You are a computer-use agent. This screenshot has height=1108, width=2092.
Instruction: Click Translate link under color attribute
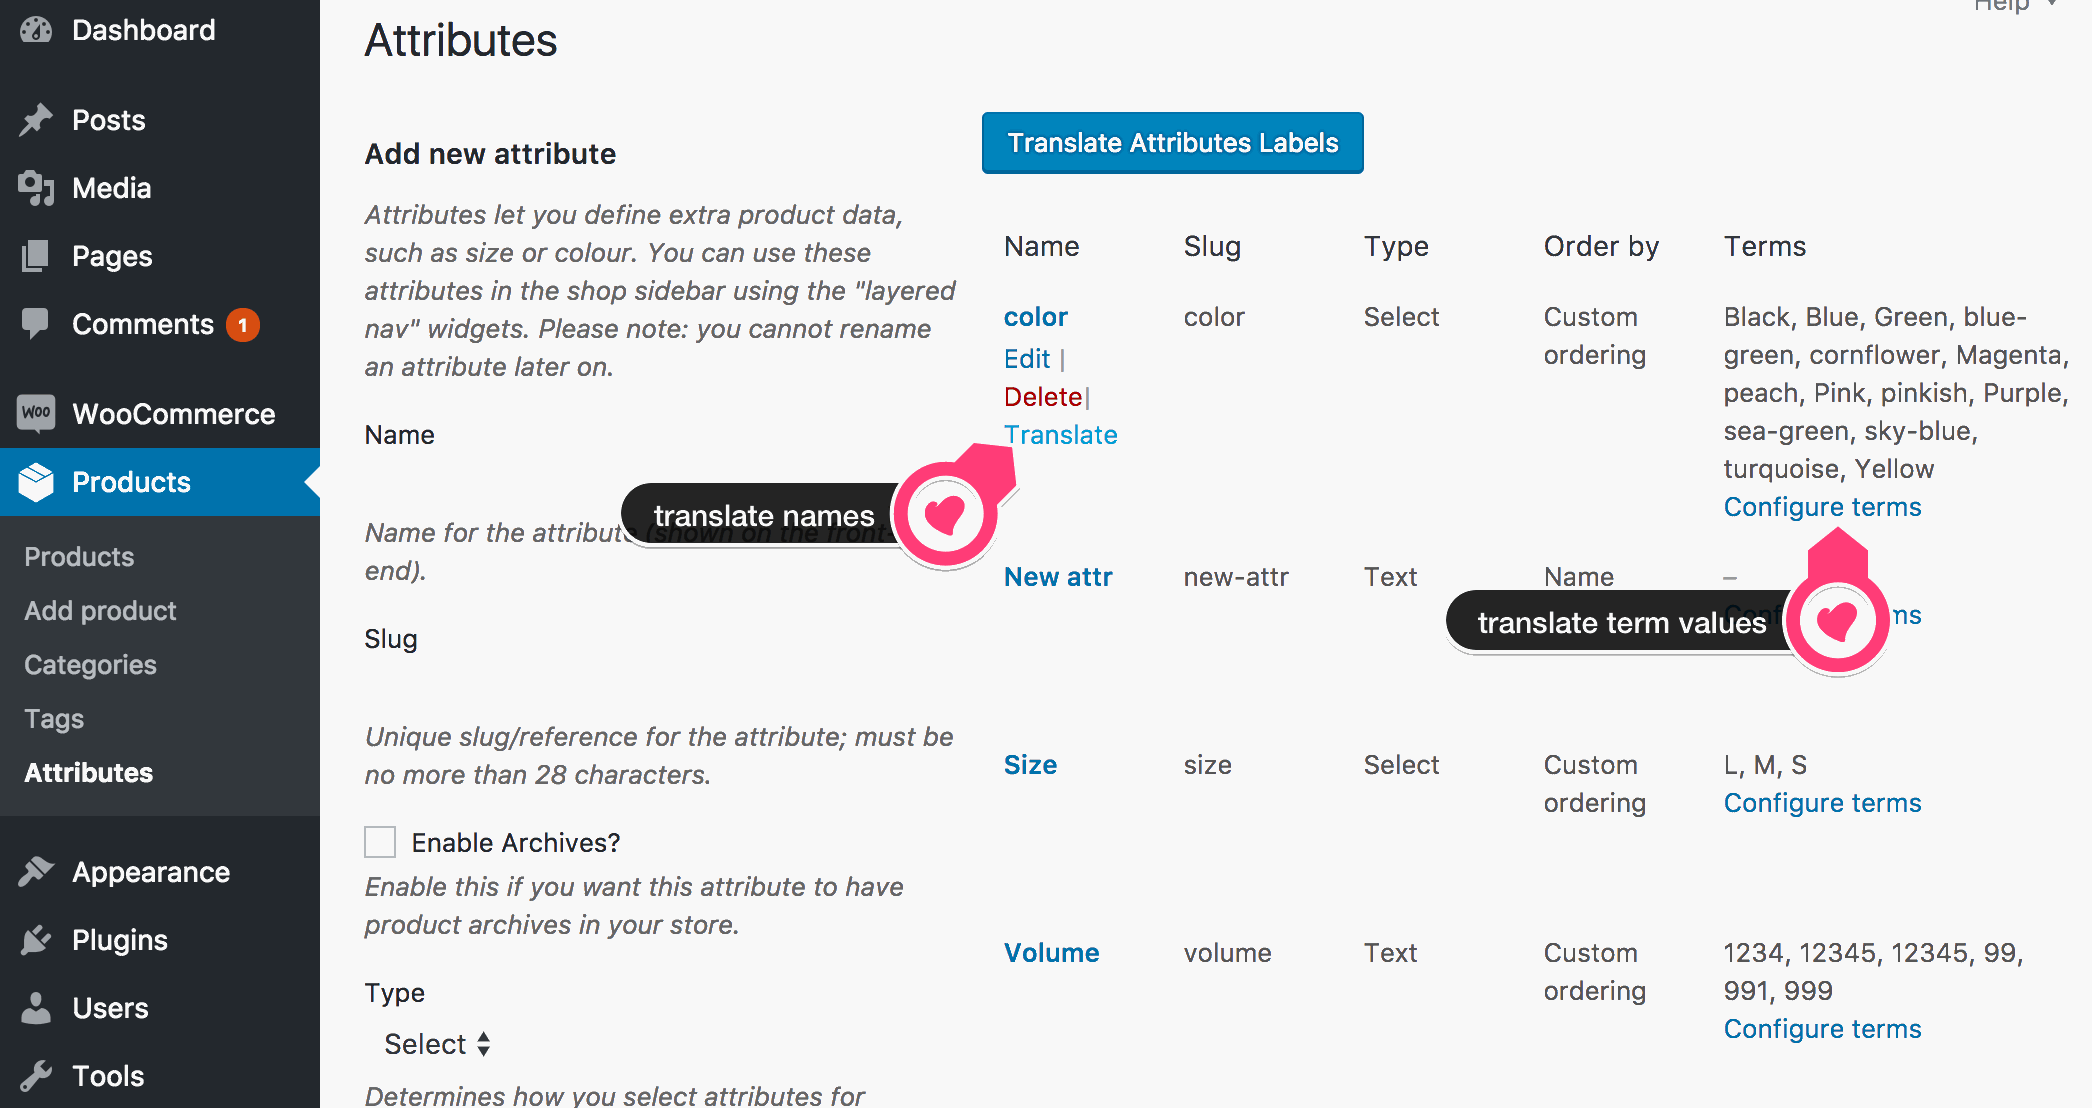[1061, 435]
